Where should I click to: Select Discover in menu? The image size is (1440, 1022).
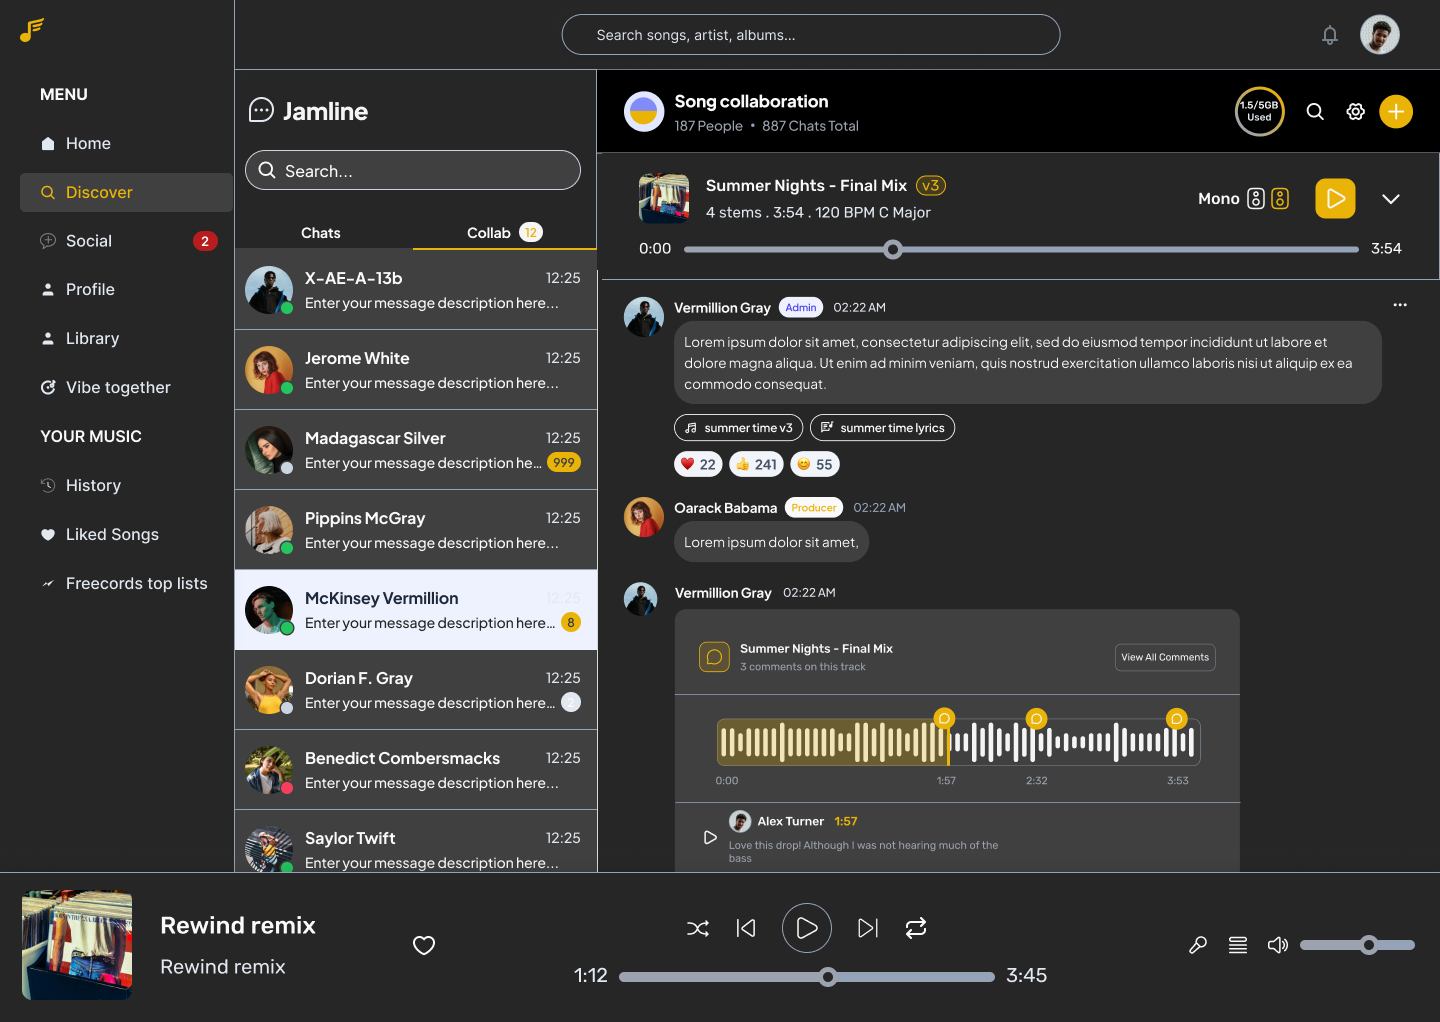pyautogui.click(x=126, y=192)
